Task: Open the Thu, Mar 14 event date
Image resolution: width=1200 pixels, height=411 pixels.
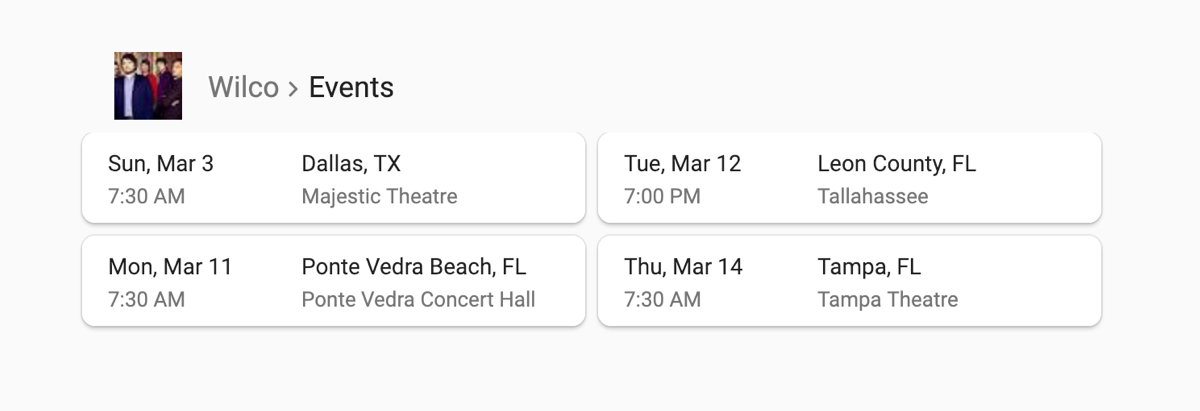Action: [683, 267]
